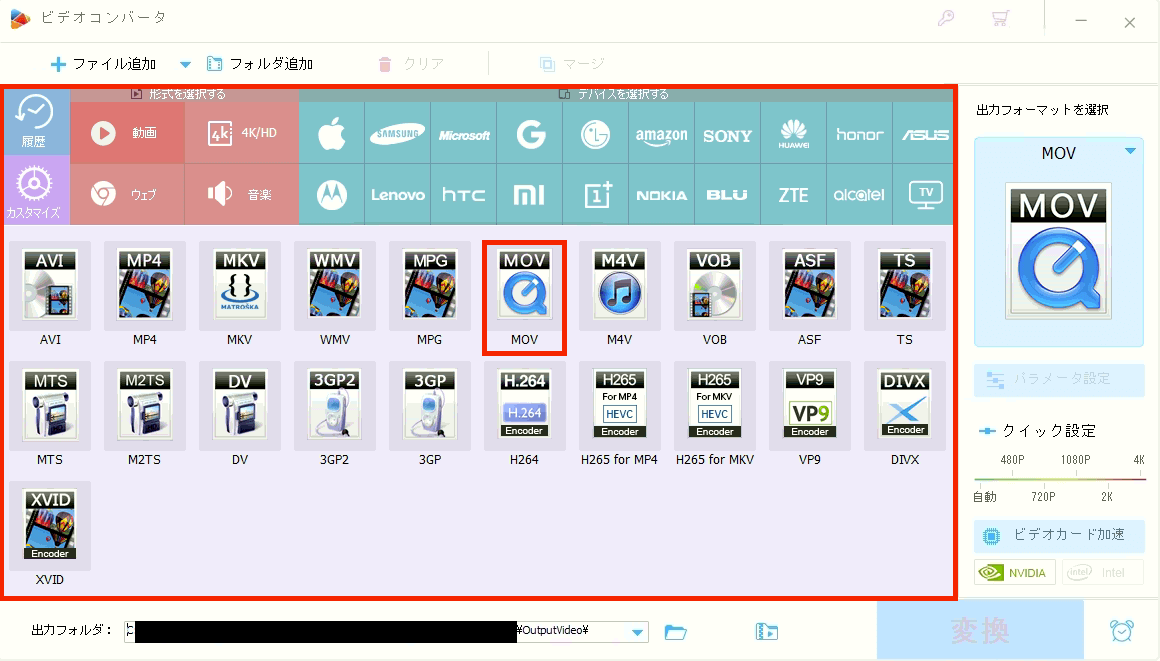Select the DIVX encoder format

[905, 406]
